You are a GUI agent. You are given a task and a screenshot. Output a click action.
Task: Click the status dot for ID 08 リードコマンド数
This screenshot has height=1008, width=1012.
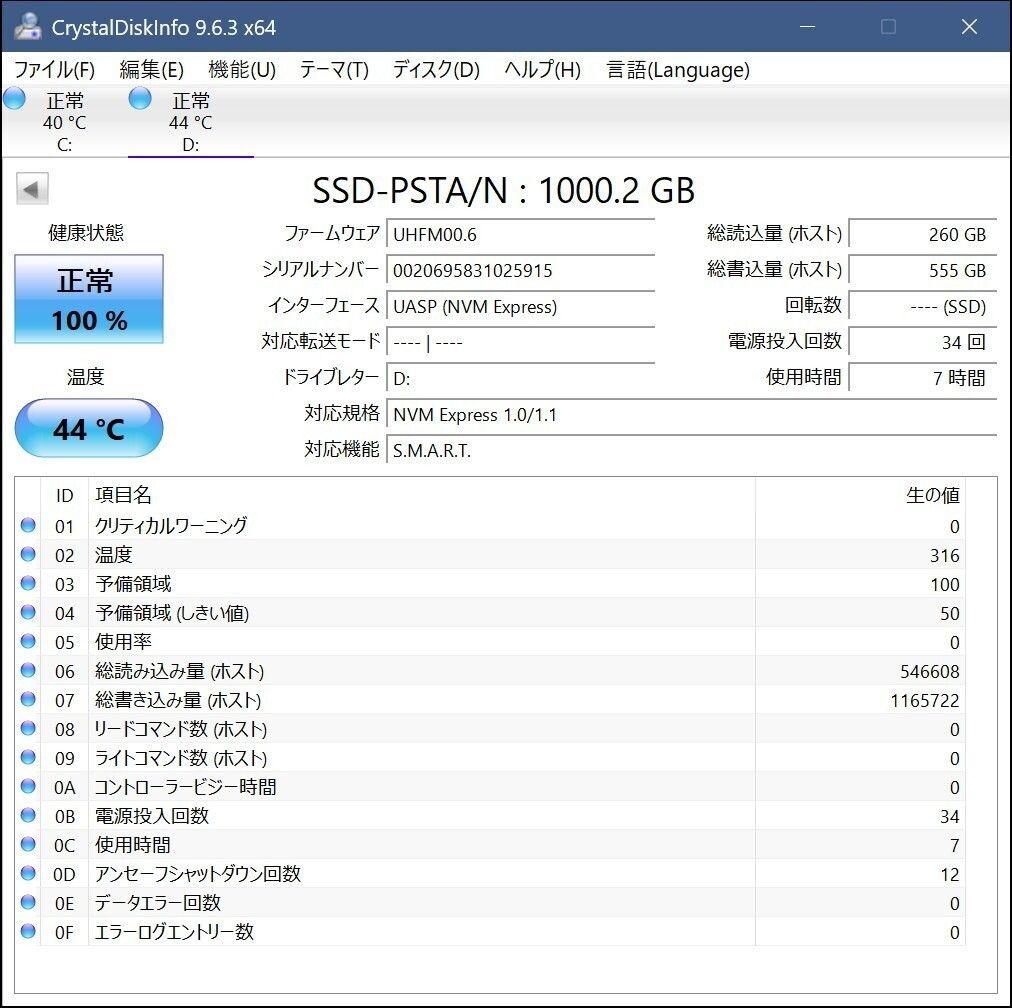point(28,729)
